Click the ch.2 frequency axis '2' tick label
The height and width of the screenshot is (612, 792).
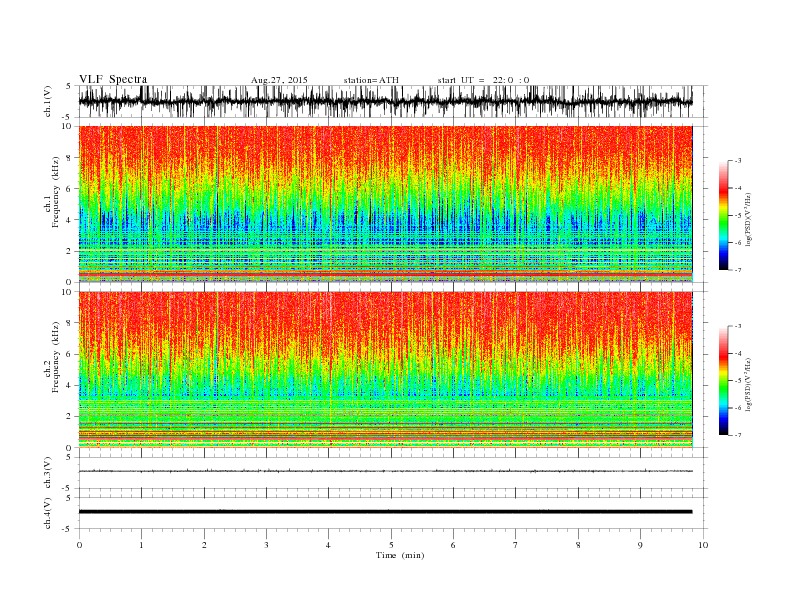click(69, 417)
